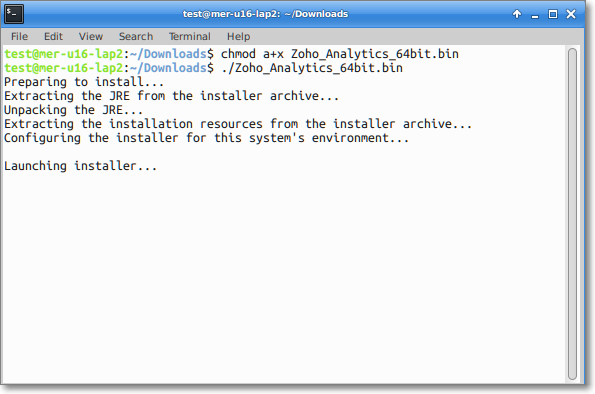Click the 'Configuring the installer' output line

(x=206, y=138)
